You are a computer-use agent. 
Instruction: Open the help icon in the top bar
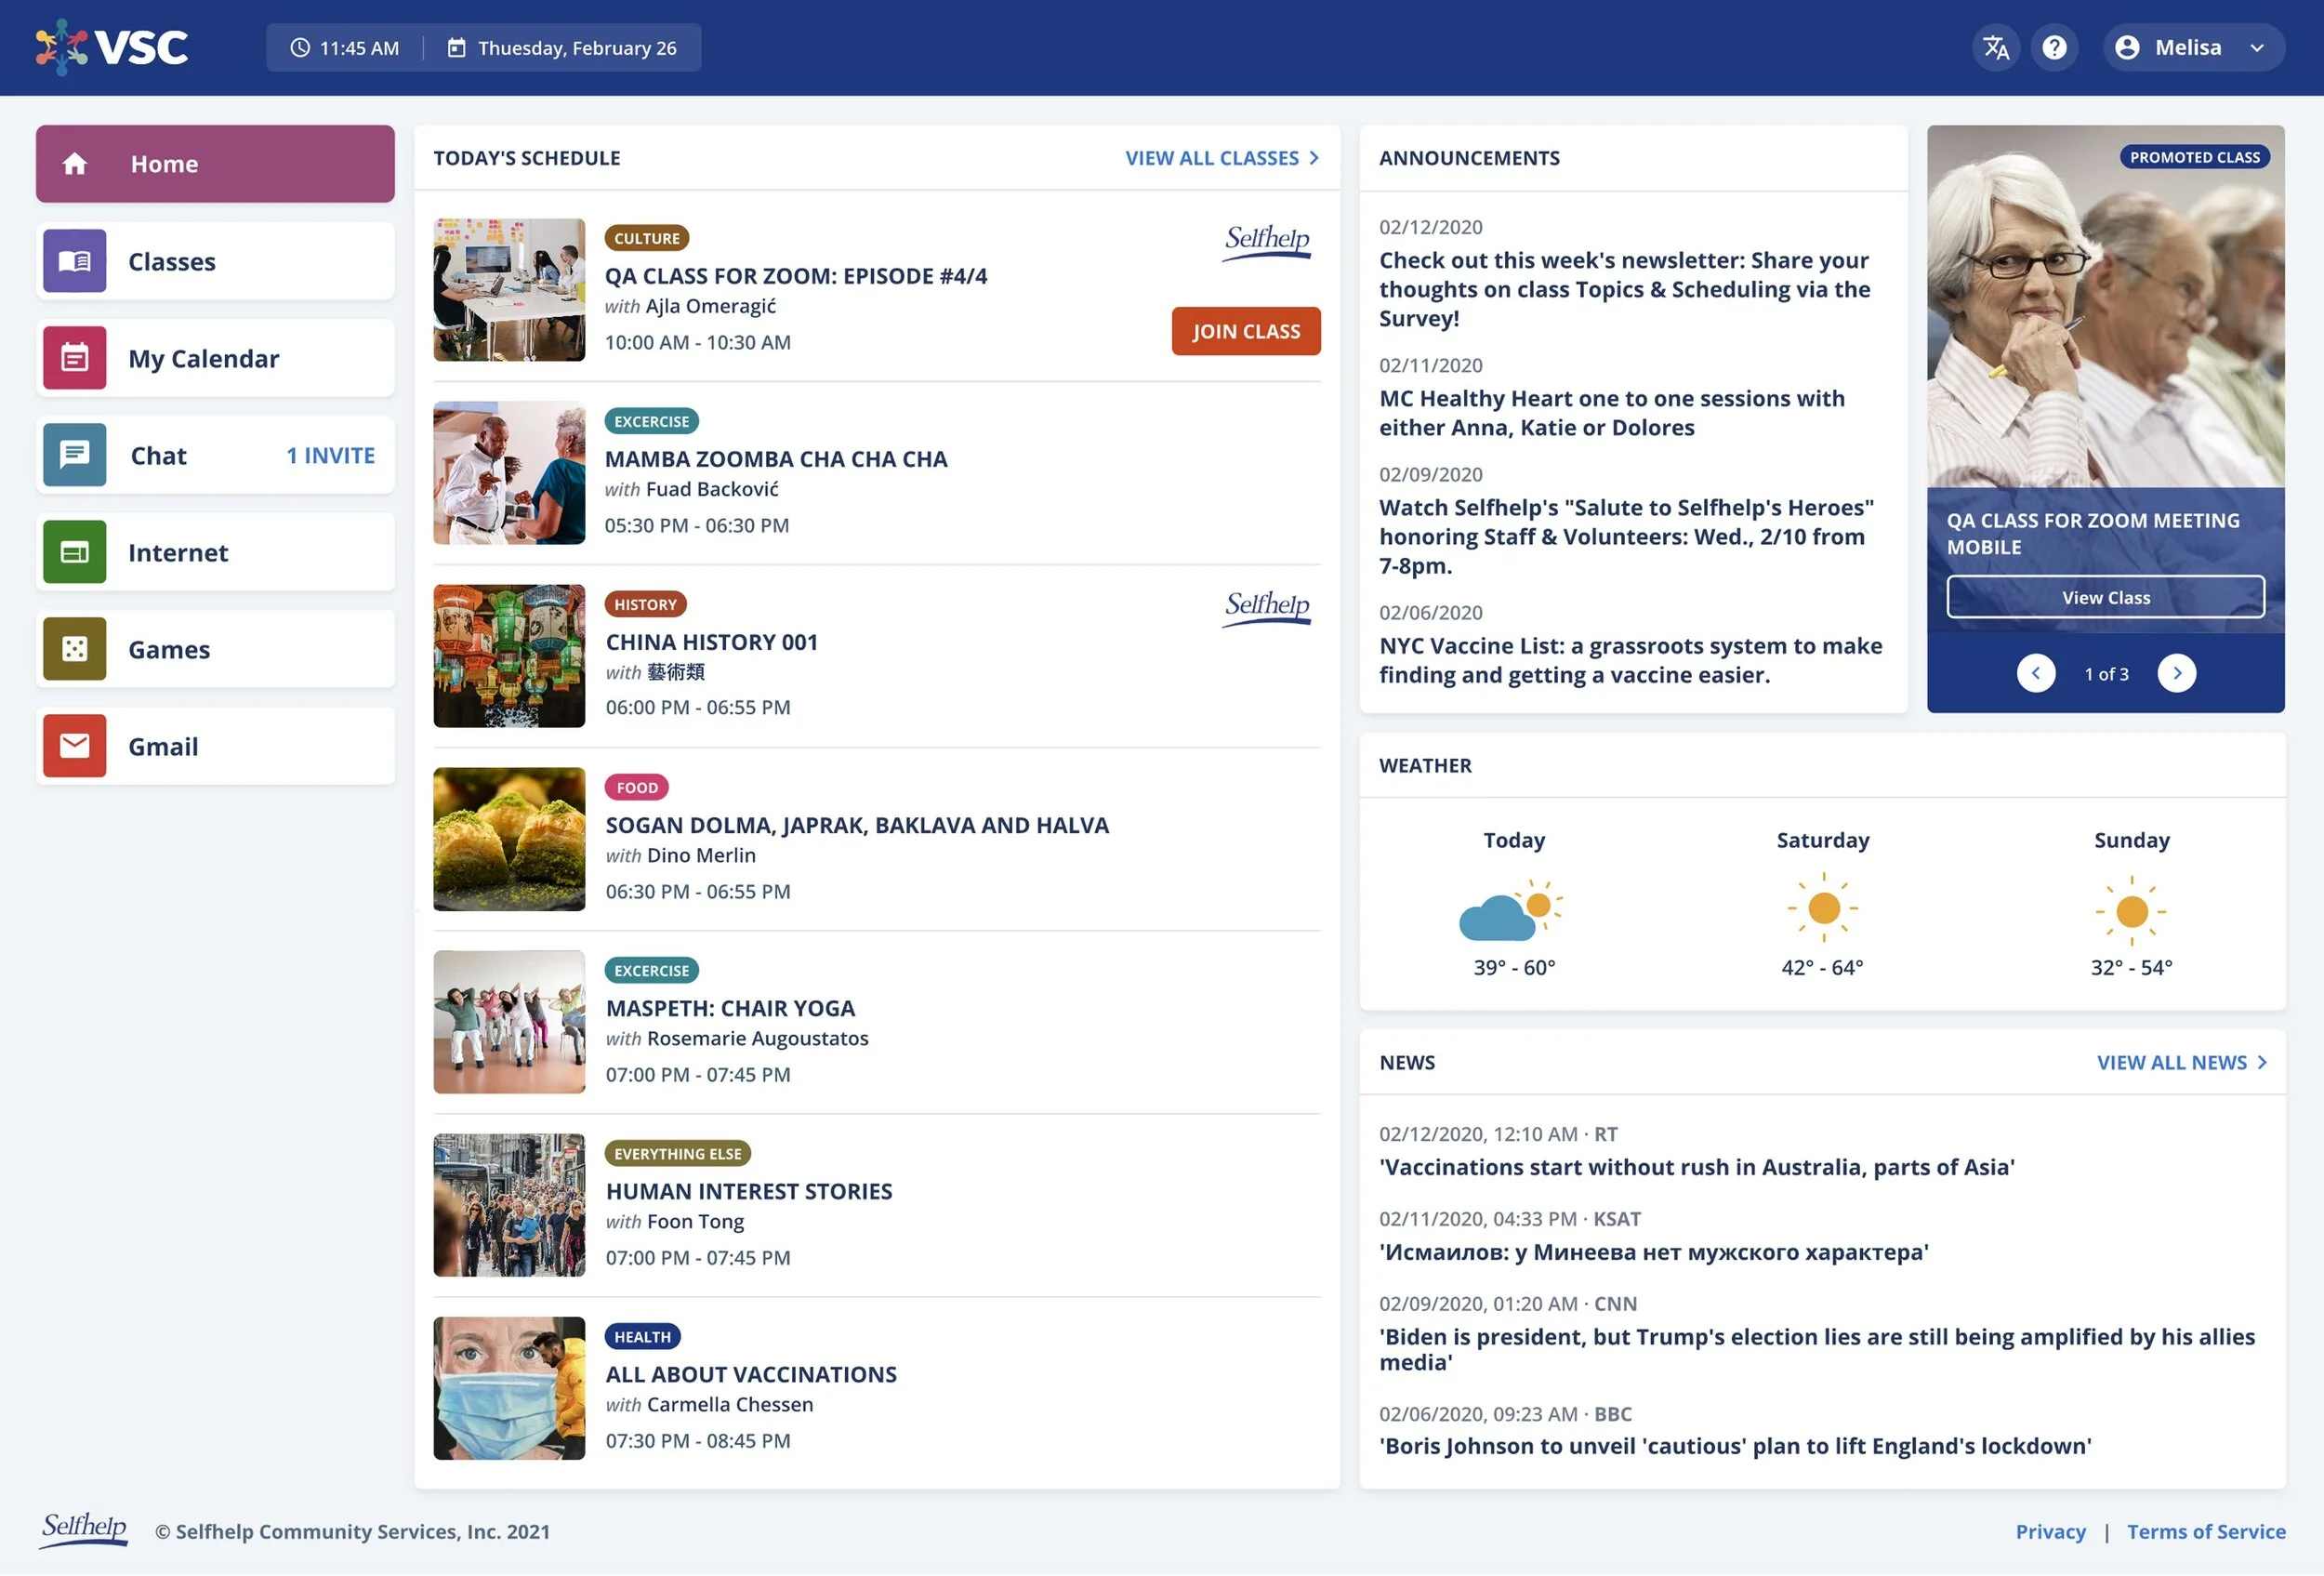(2055, 47)
